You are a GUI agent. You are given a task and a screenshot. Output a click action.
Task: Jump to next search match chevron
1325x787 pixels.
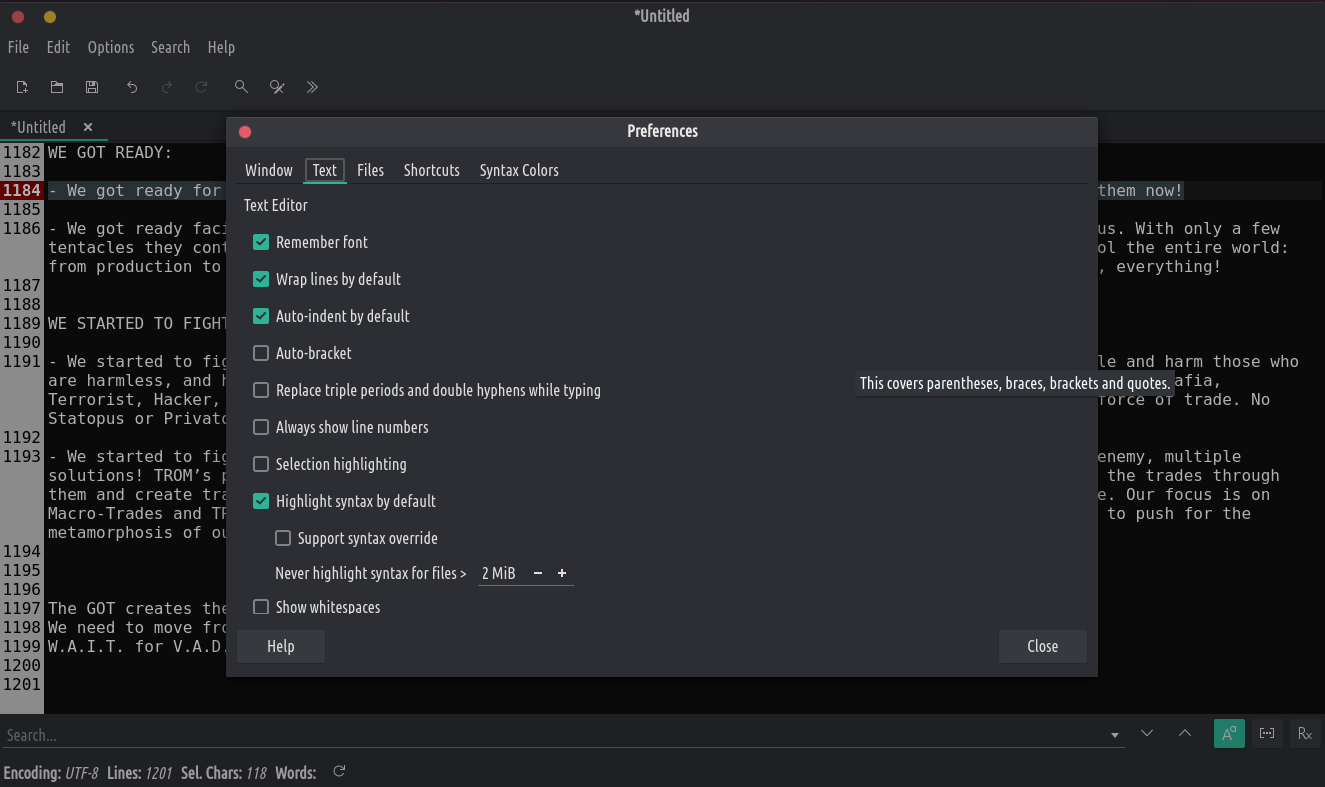tap(1147, 734)
